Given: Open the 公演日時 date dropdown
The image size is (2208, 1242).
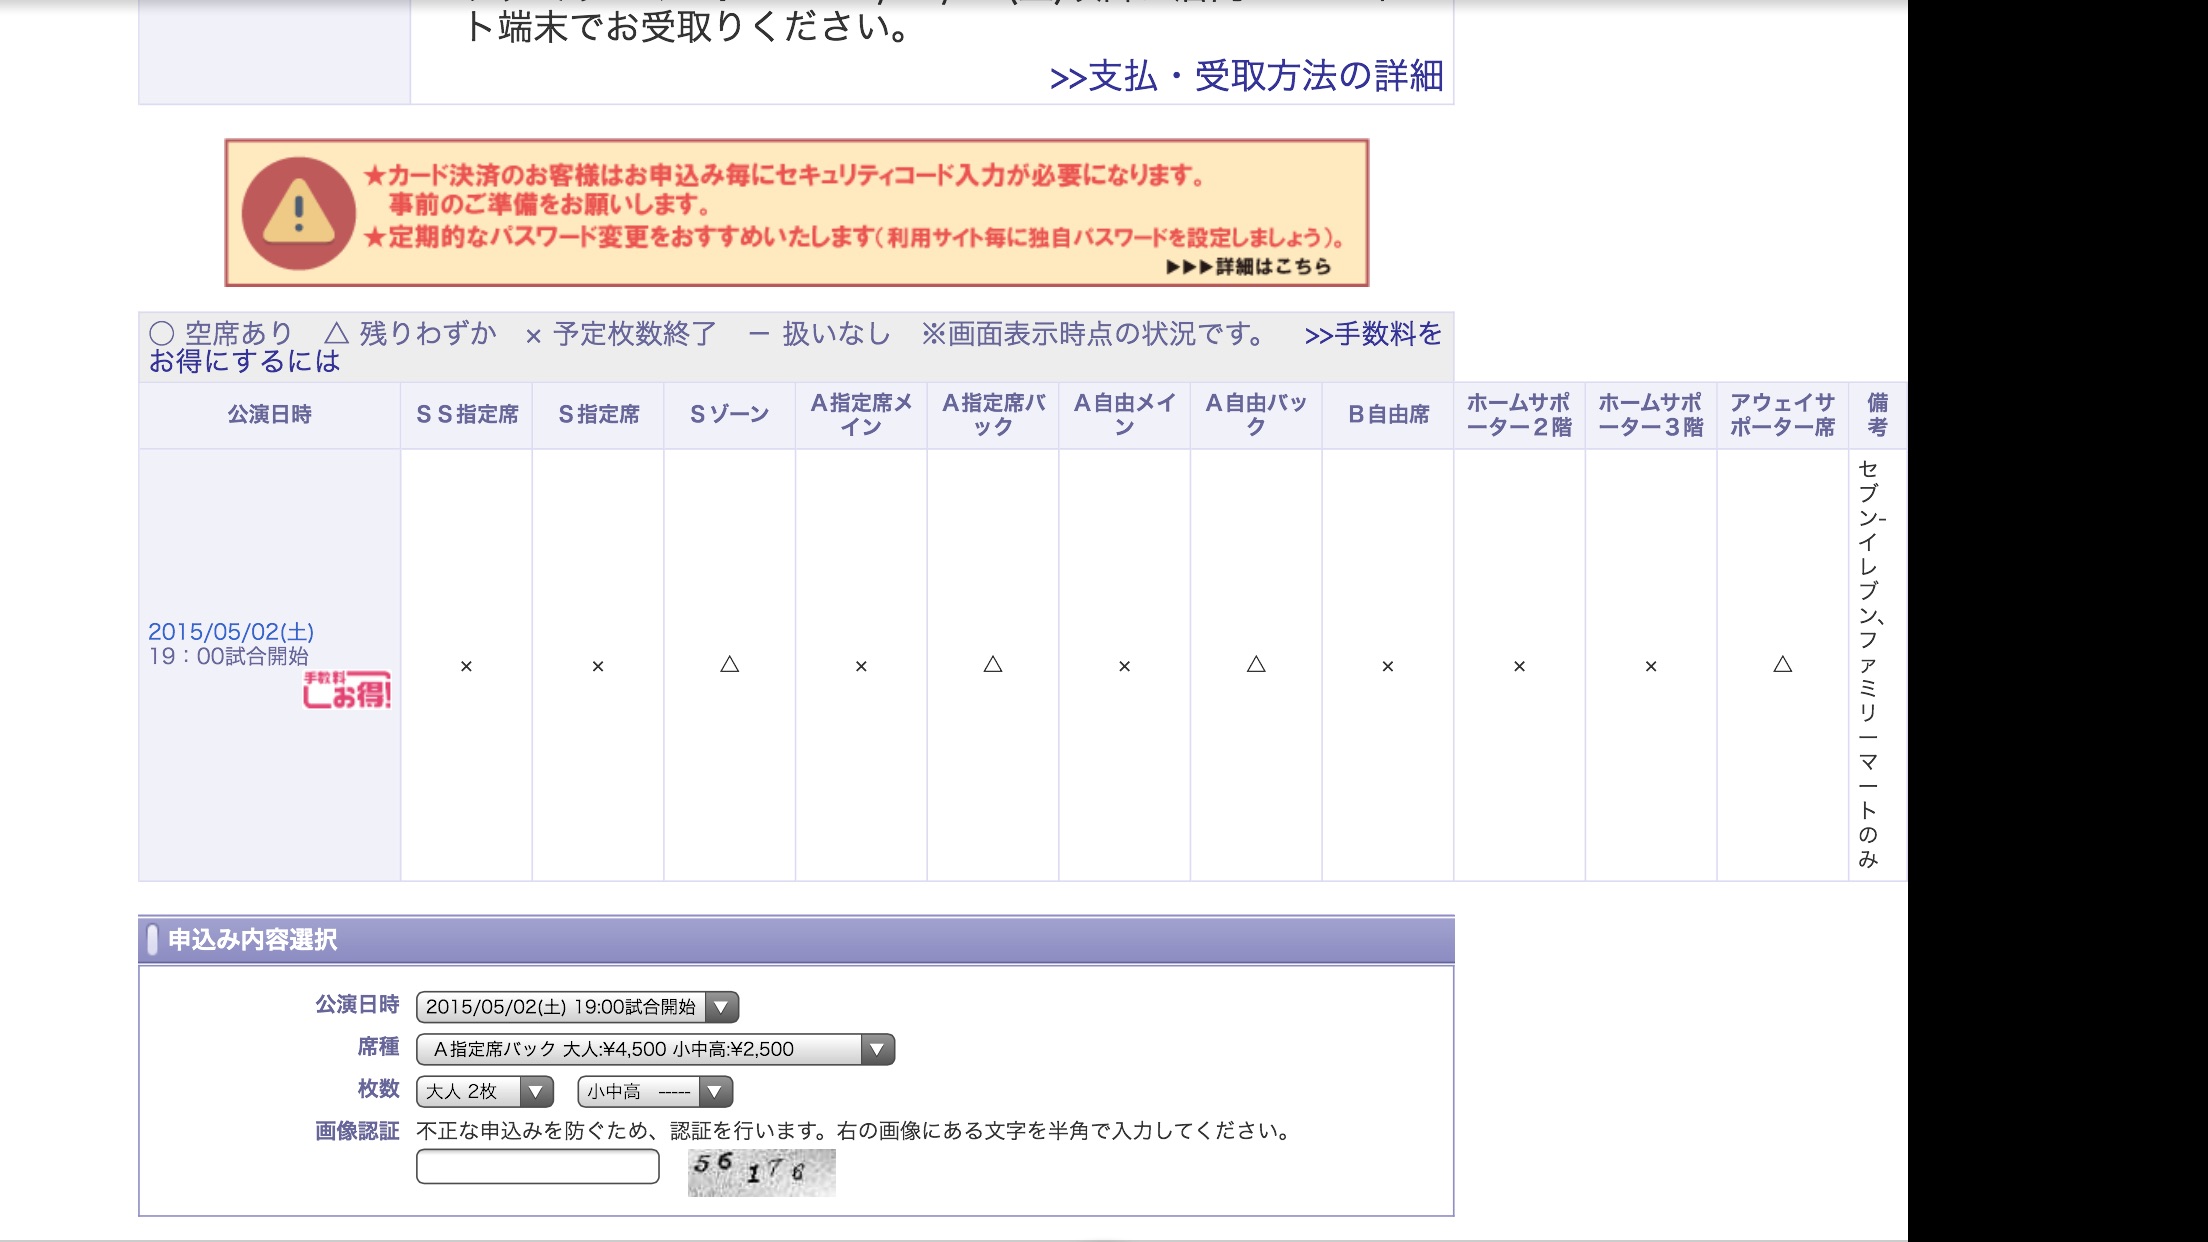Looking at the screenshot, I should (577, 1007).
